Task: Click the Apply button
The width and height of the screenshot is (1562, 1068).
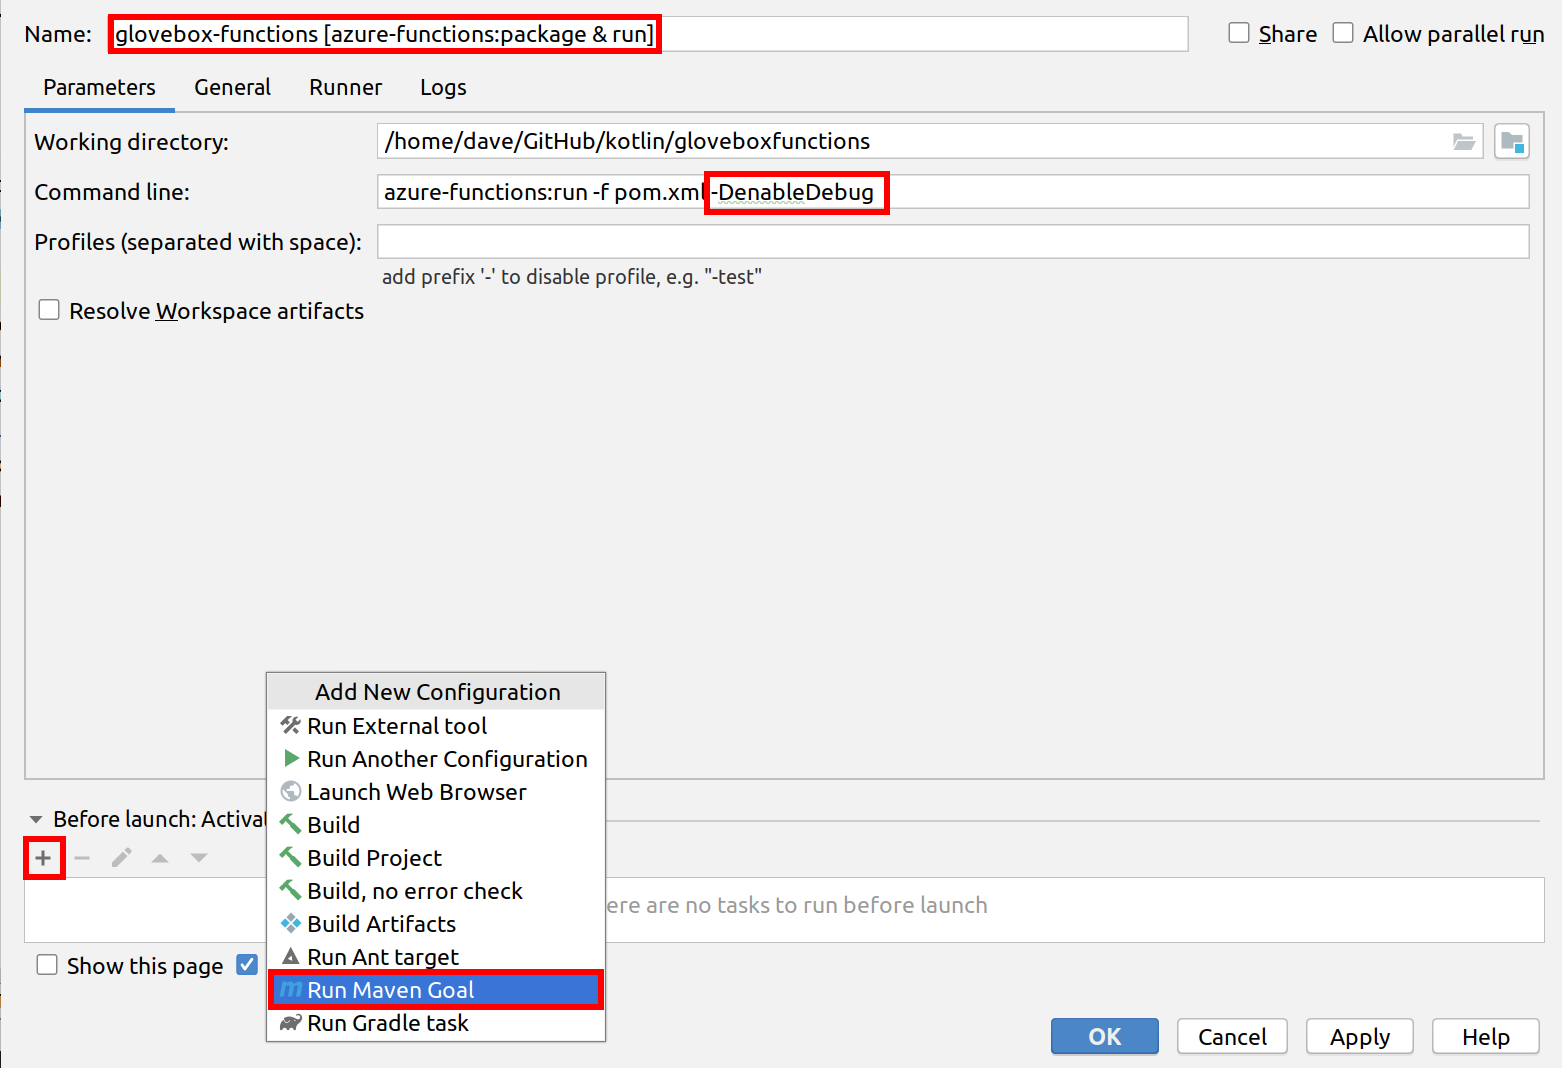Action: (1360, 1037)
